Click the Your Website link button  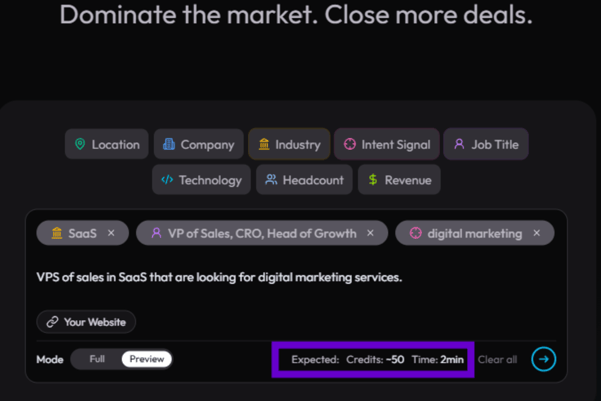[x=86, y=322]
